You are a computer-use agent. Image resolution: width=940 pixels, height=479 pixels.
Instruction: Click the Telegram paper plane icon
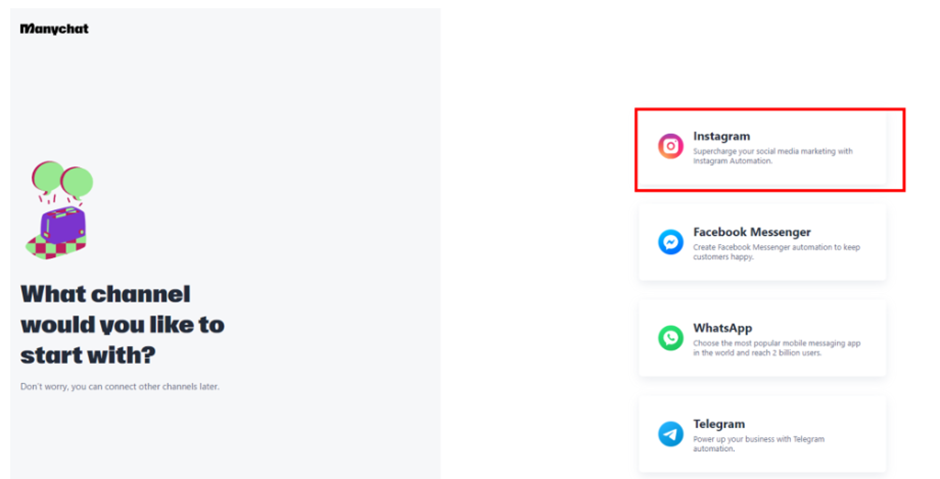coord(670,434)
